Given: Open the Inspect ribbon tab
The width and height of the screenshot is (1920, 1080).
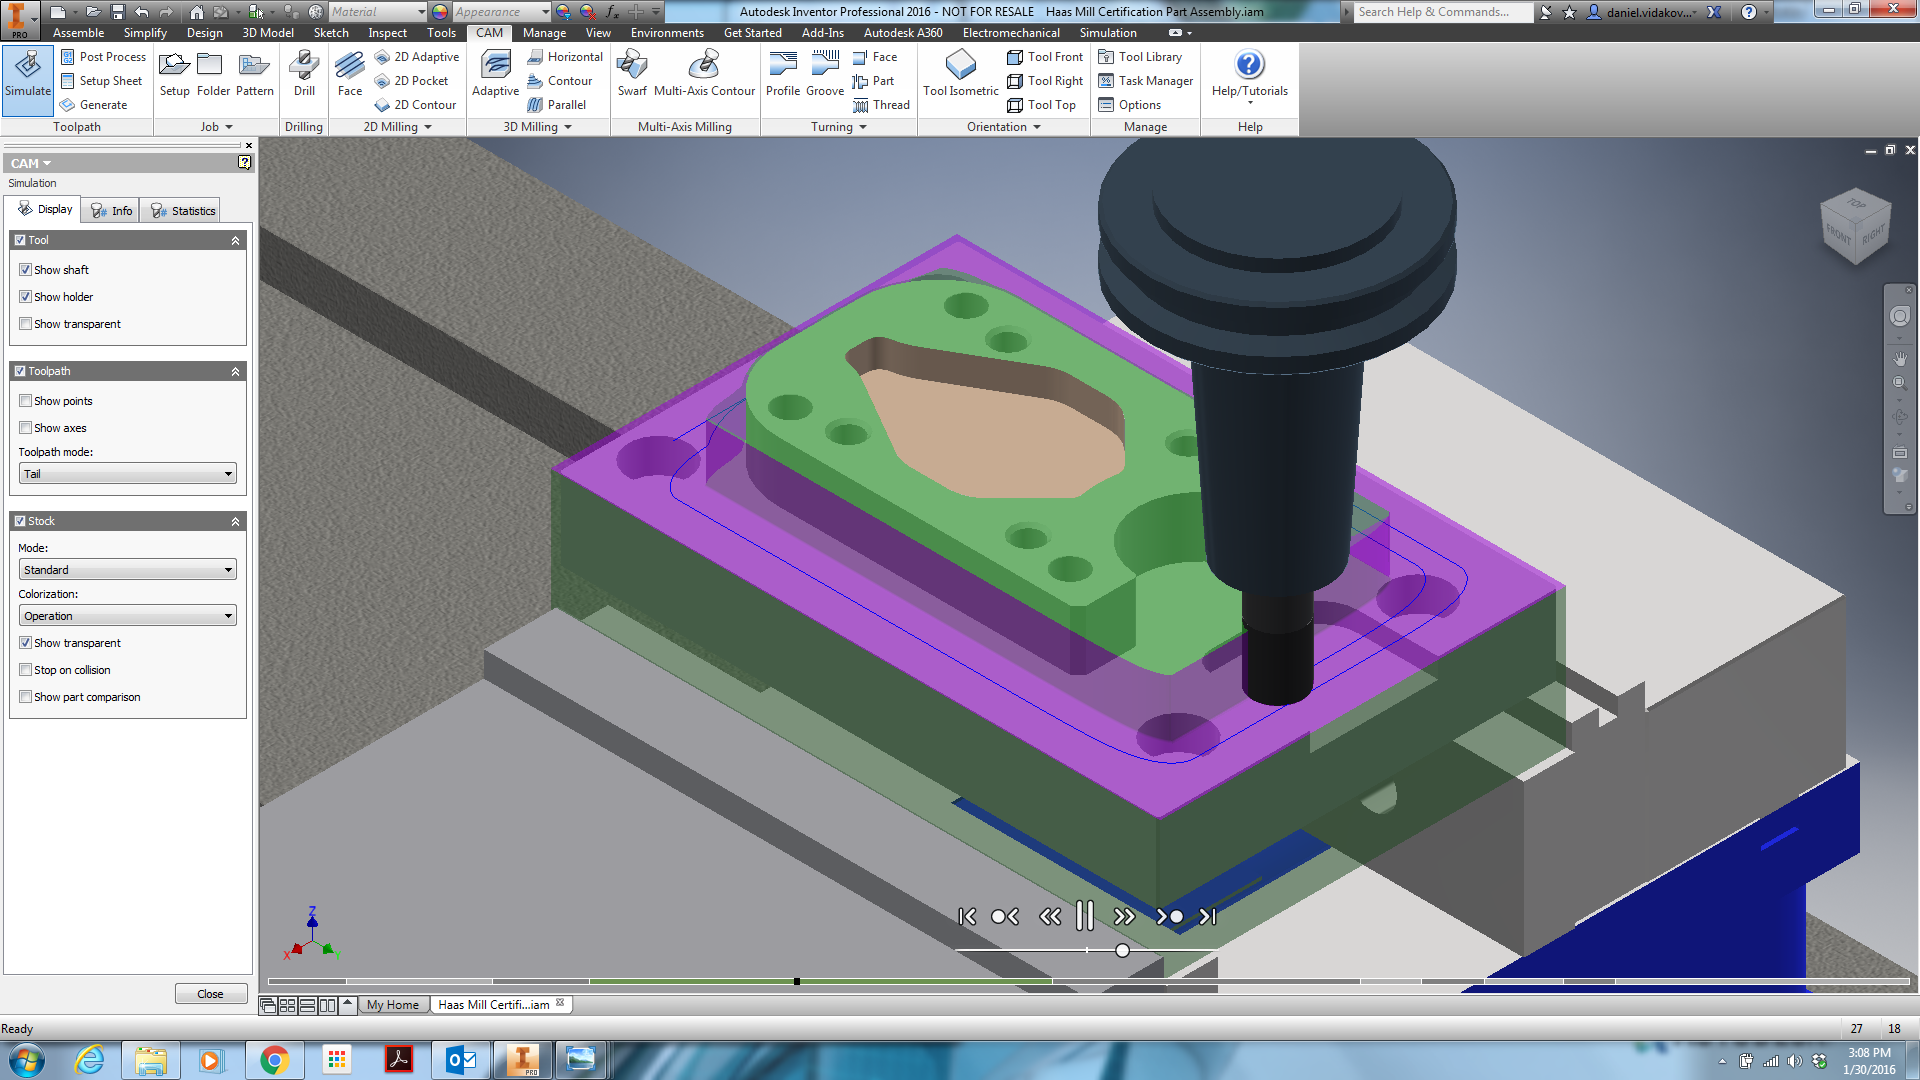Looking at the screenshot, I should (x=387, y=33).
